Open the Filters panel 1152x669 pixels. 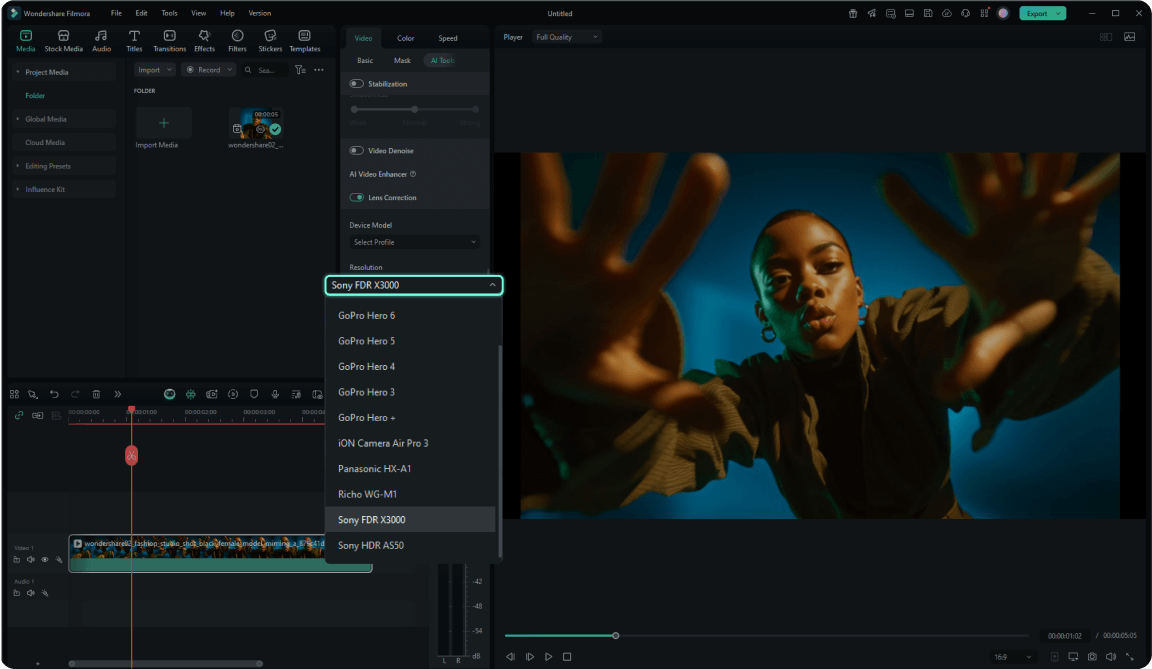(237, 40)
